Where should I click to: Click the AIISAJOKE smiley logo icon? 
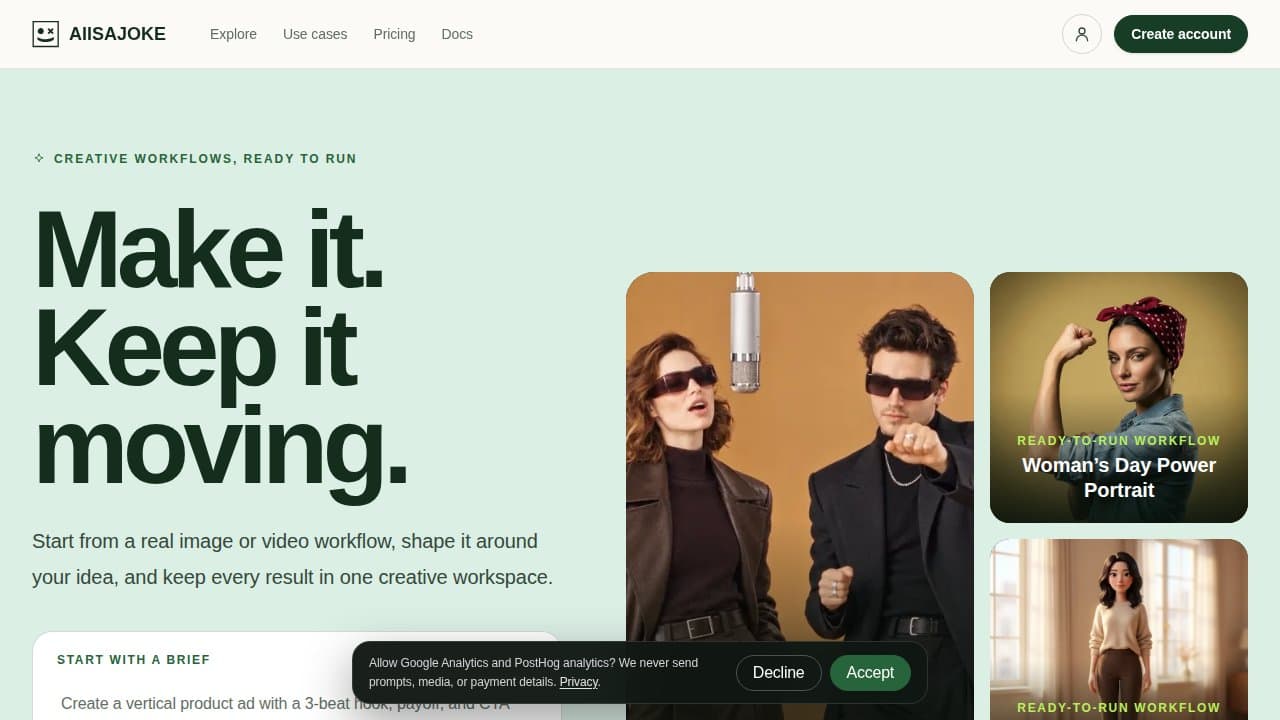point(45,34)
